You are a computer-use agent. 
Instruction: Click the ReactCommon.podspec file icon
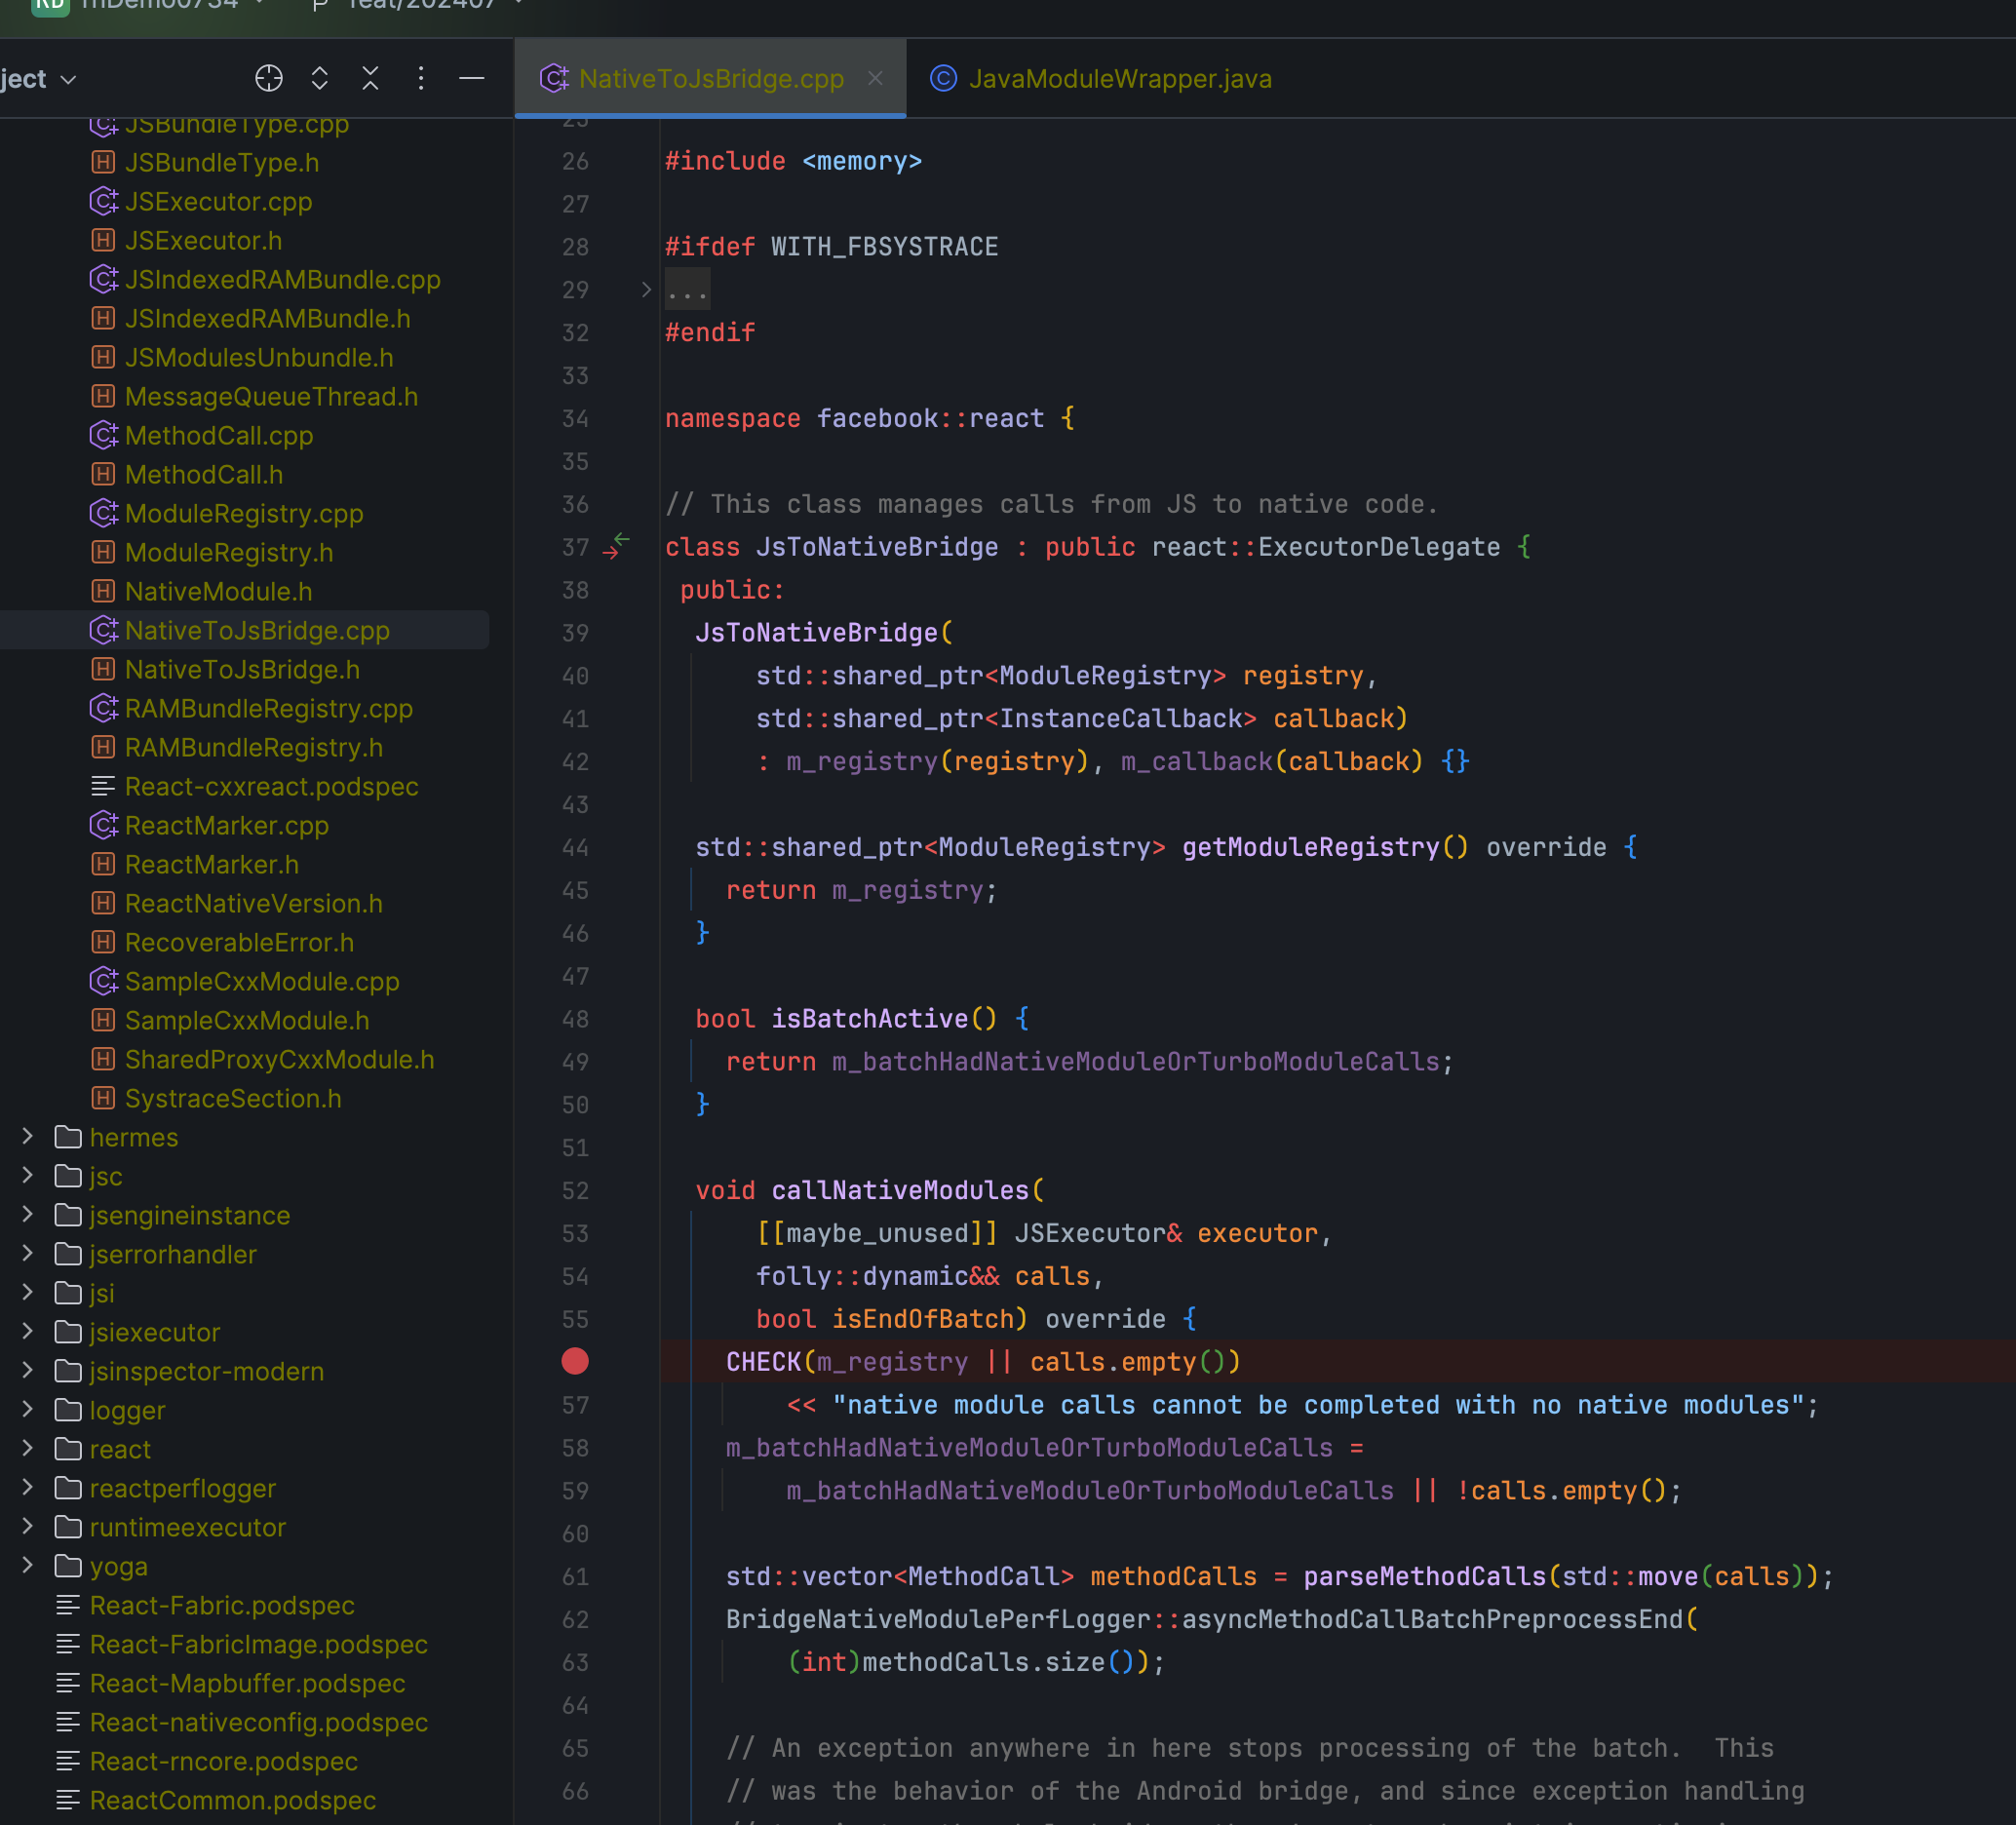(68, 1800)
